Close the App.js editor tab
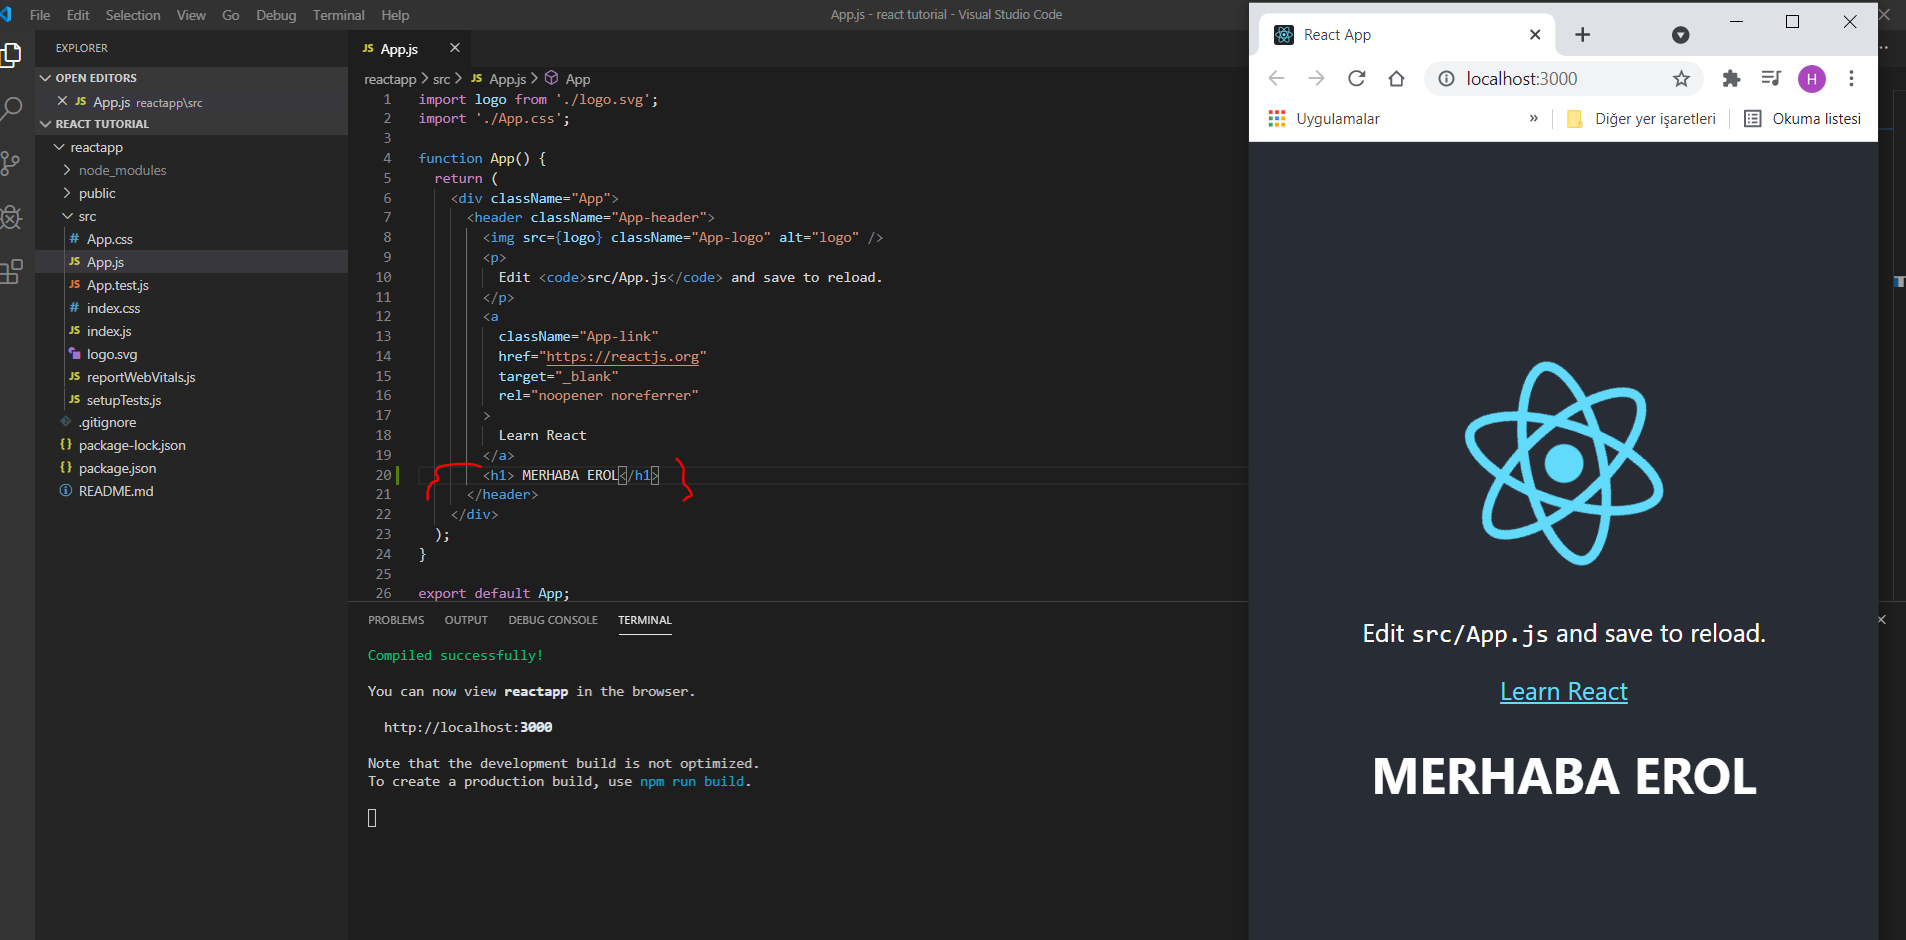1906x940 pixels. (455, 48)
